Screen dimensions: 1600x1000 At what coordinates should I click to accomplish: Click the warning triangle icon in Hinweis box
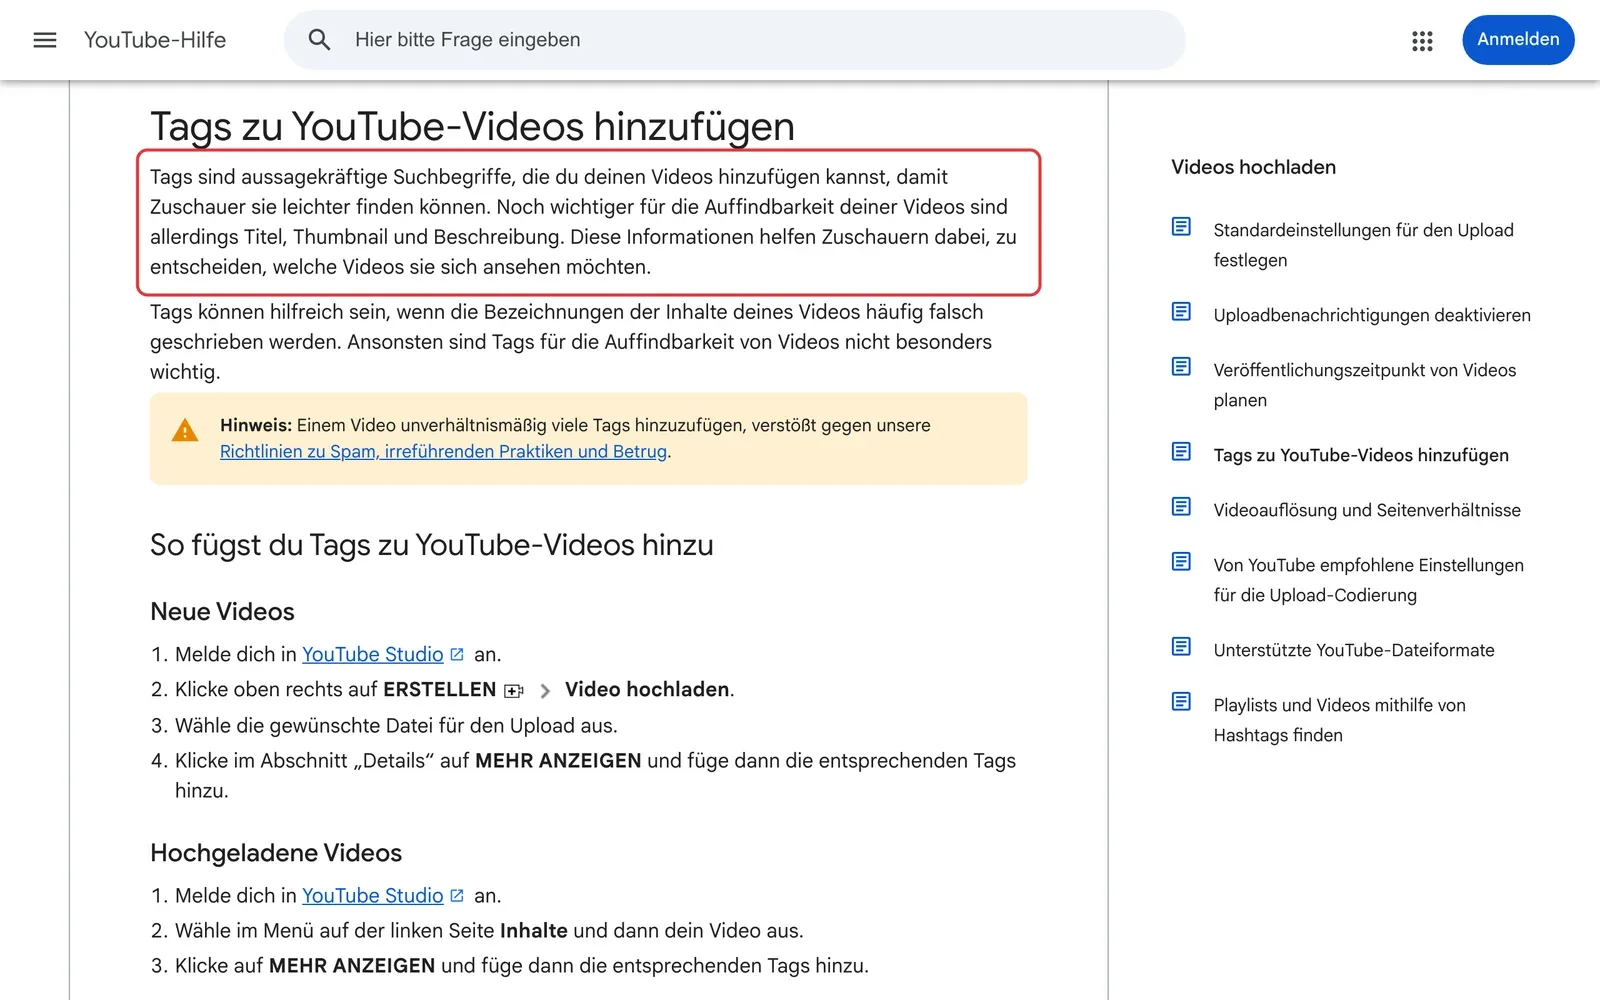[x=185, y=431]
